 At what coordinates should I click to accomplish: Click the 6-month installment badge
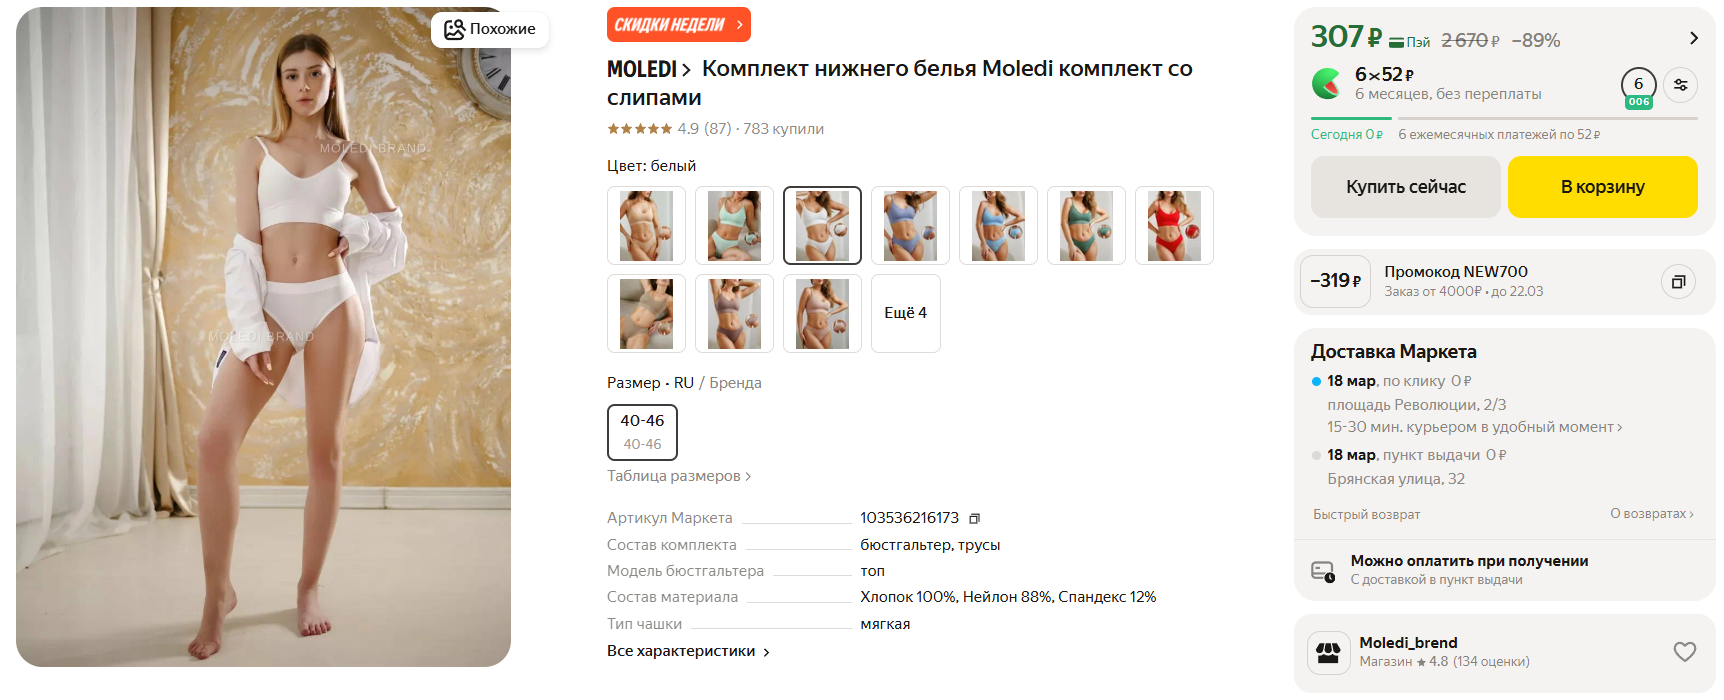[1638, 87]
